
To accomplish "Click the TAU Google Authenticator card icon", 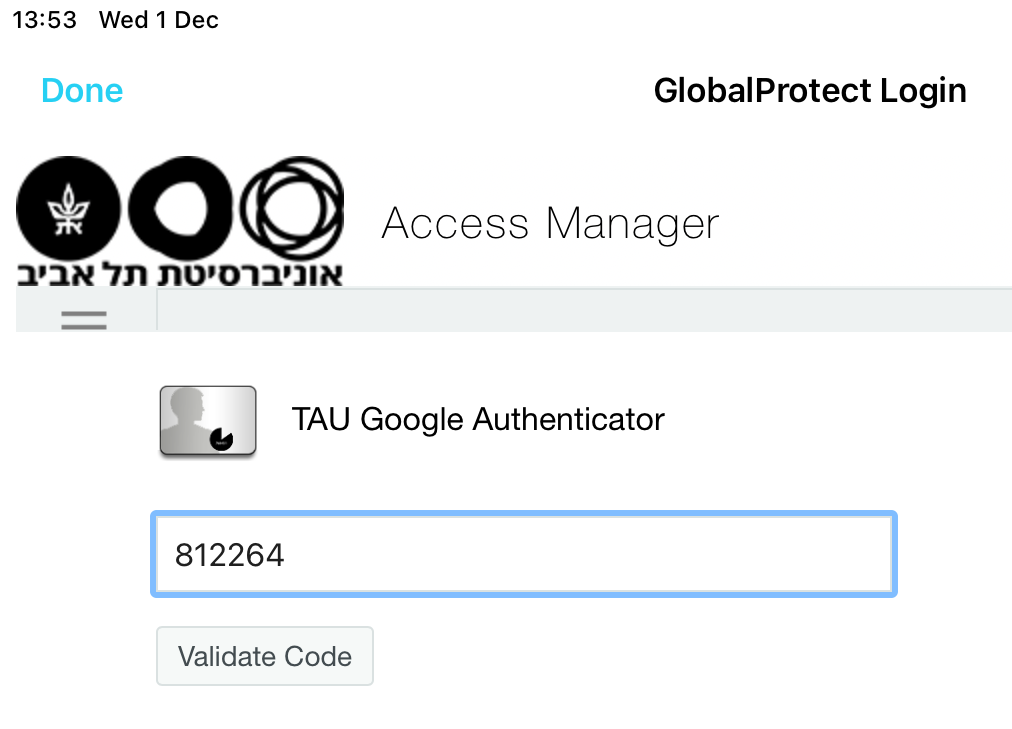I will click(208, 421).
